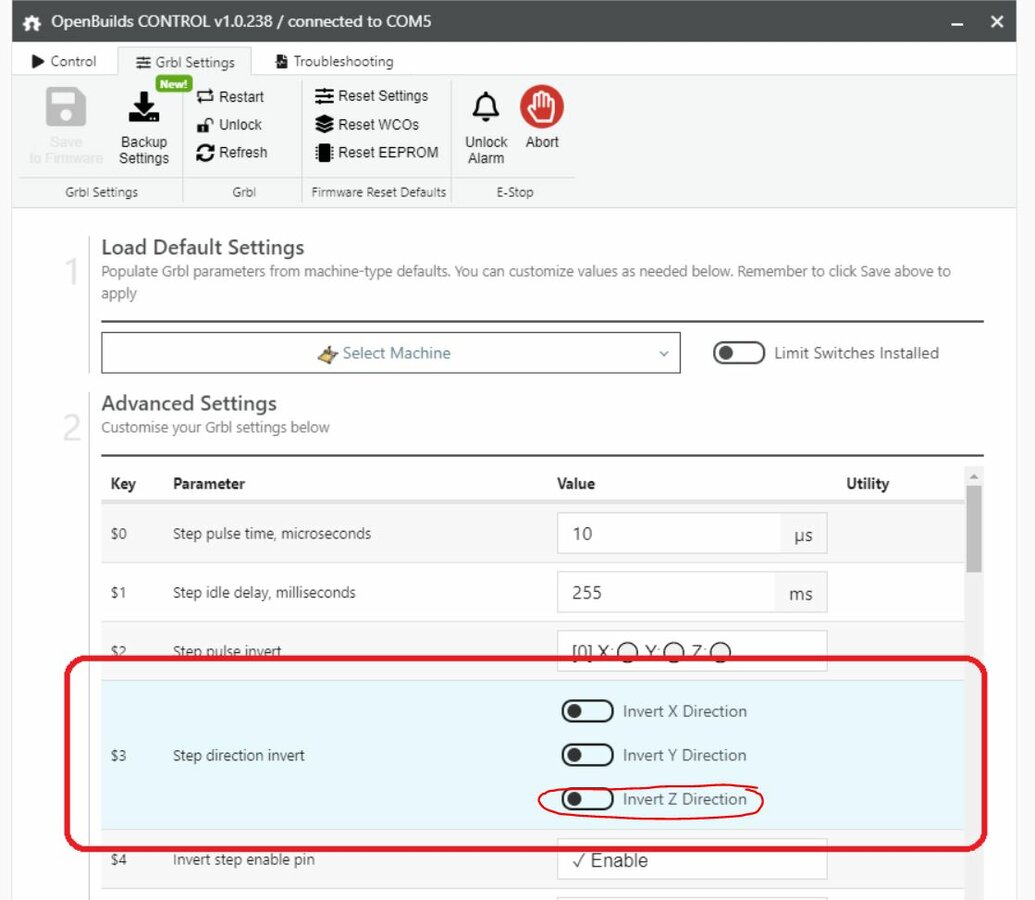Viewport: 1035px width, 900px height.
Task: Open the Select Machine dropdown
Action: pos(391,353)
